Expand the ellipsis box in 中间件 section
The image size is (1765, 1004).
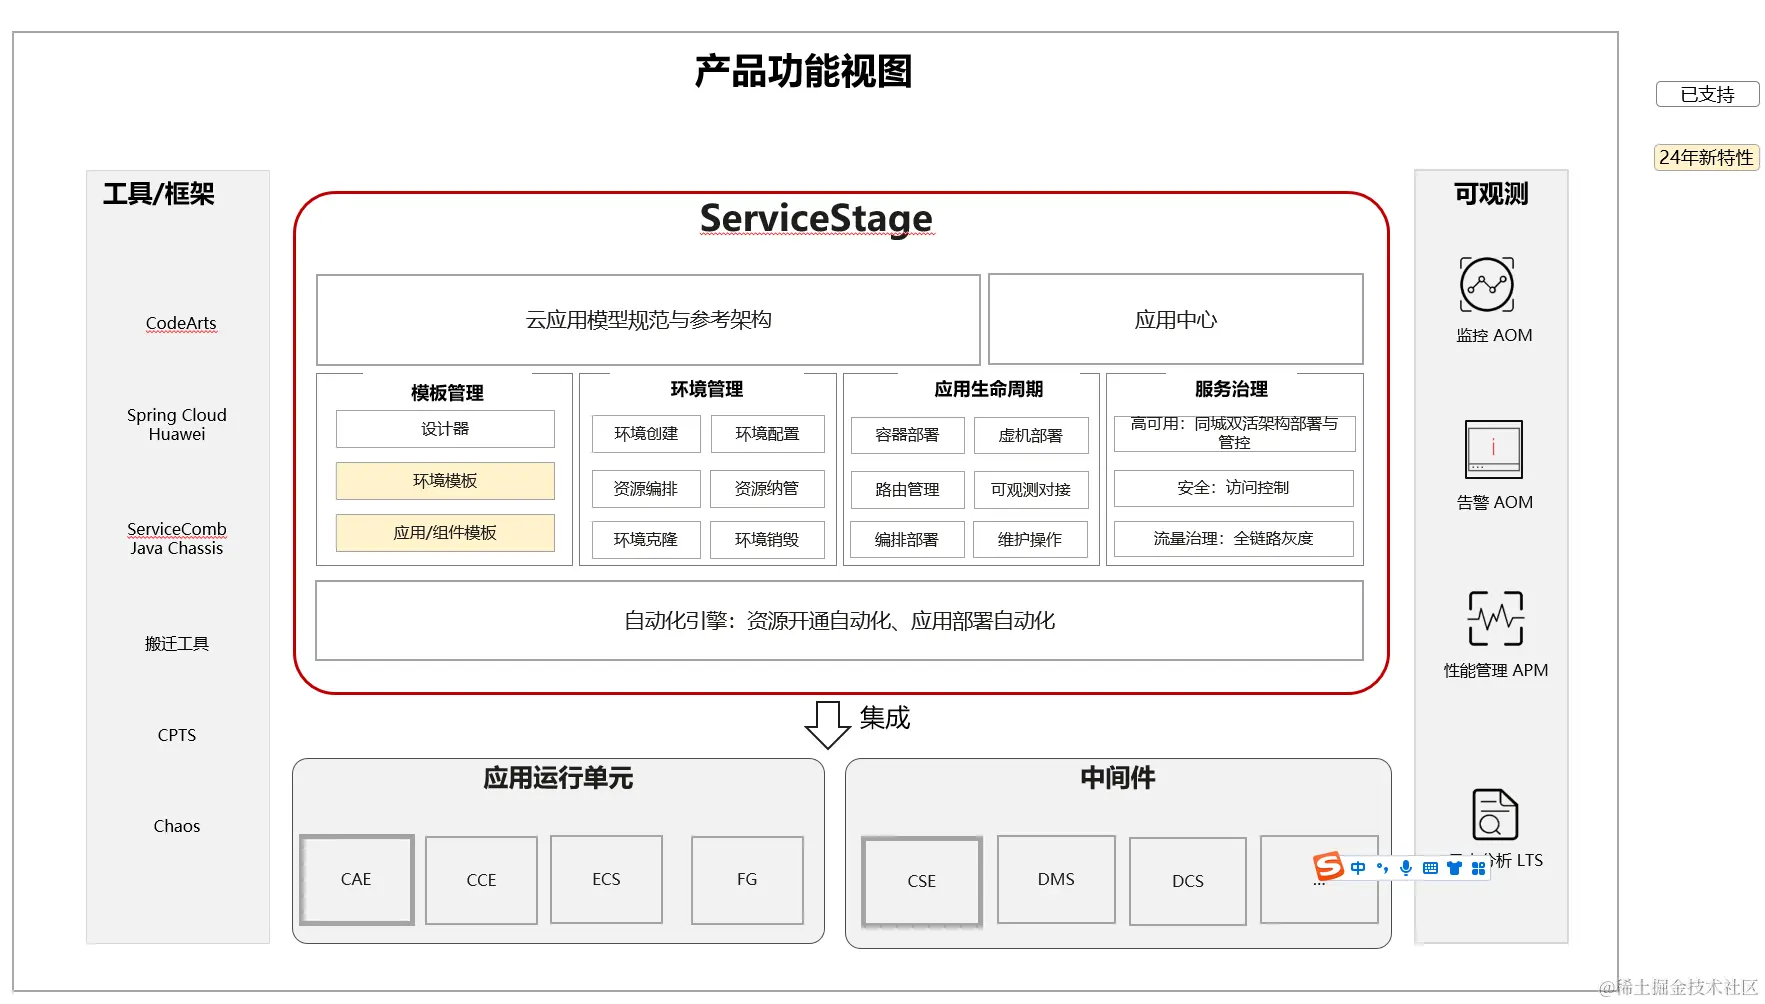pos(1320,880)
